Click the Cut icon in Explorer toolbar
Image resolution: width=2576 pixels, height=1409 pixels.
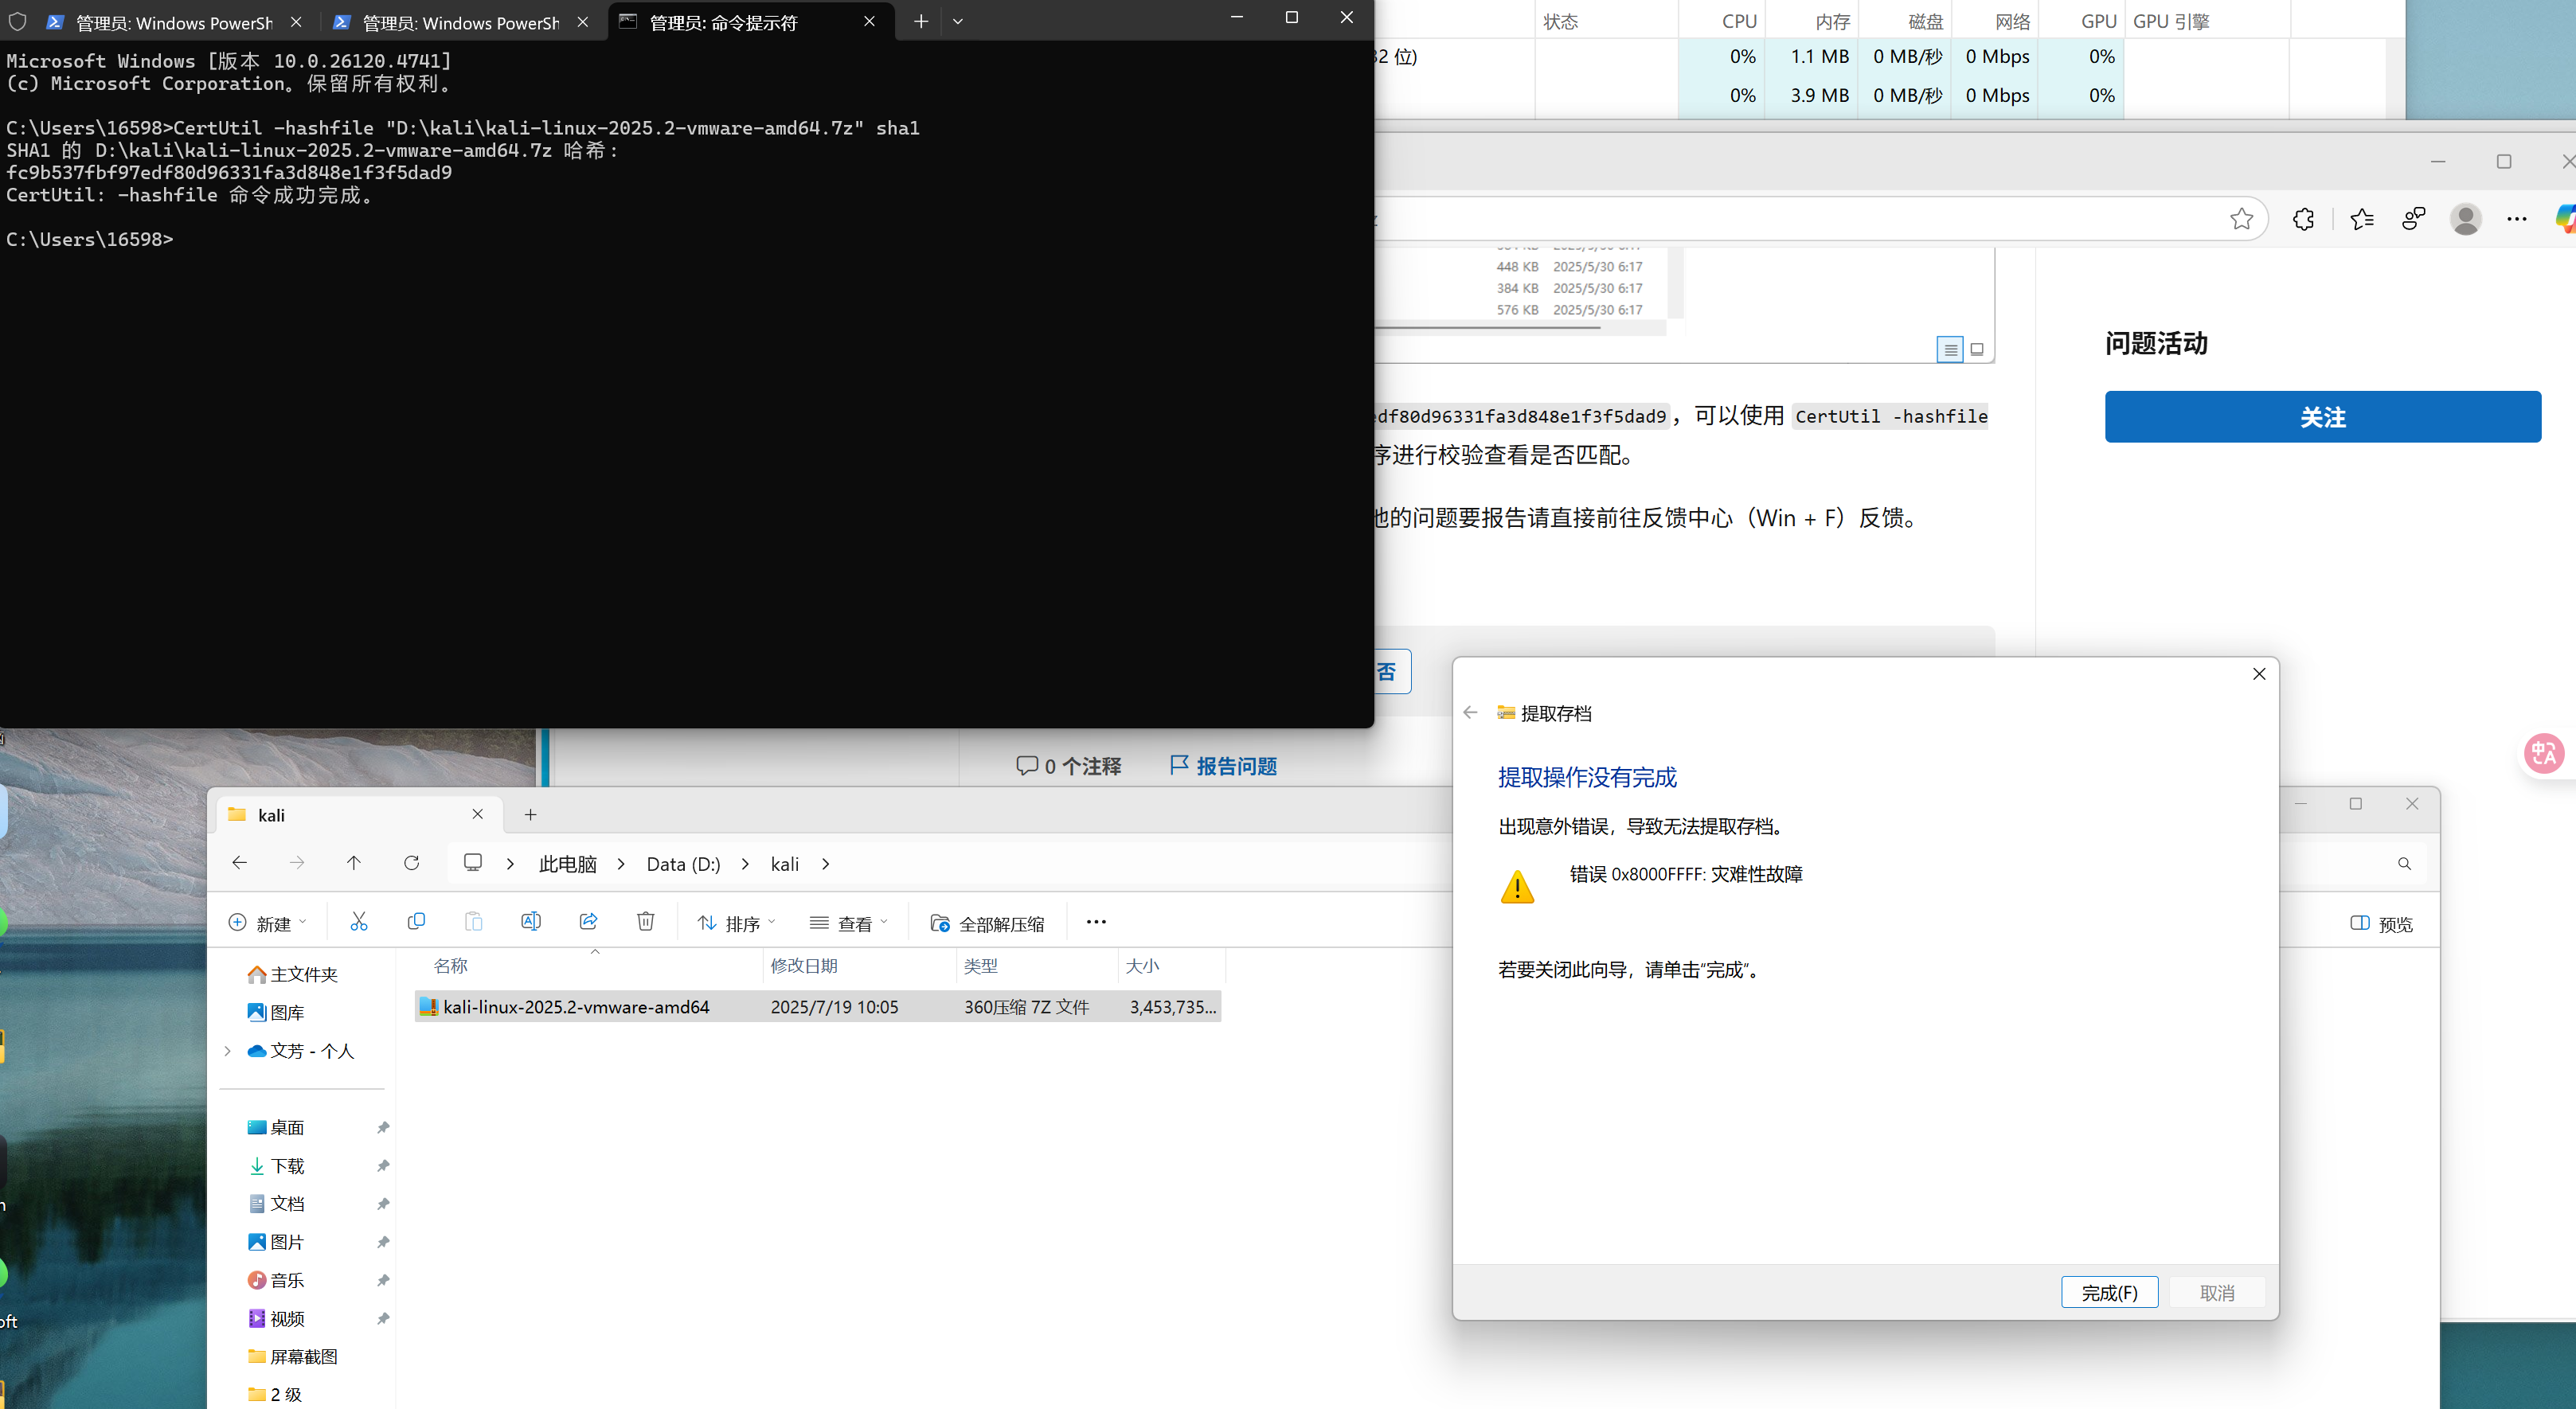tap(359, 922)
